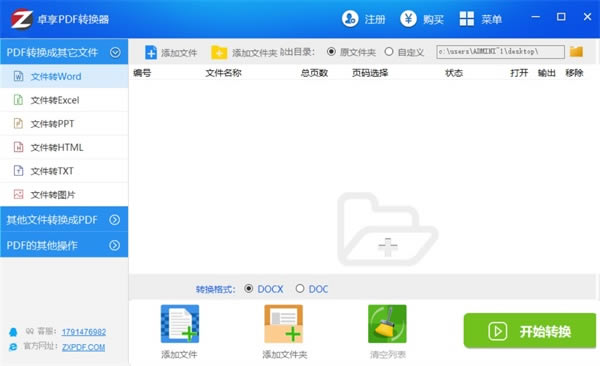The height and width of the screenshot is (366, 600).
Task: Open the ZXPDF.COM website link
Action: coord(83,347)
